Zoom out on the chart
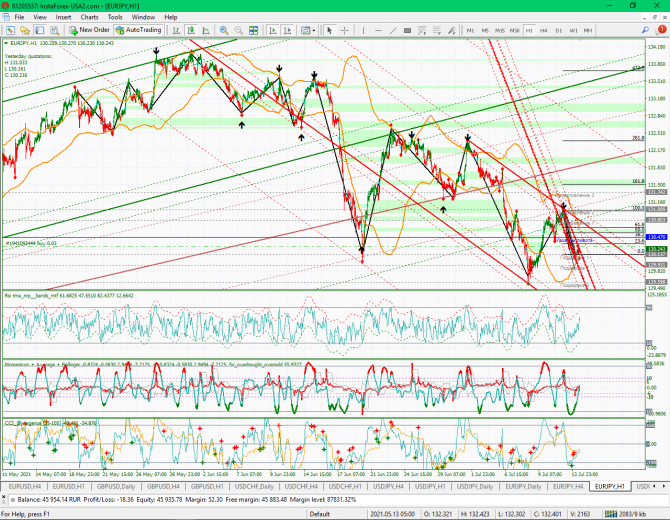The width and height of the screenshot is (670, 520). [238, 30]
